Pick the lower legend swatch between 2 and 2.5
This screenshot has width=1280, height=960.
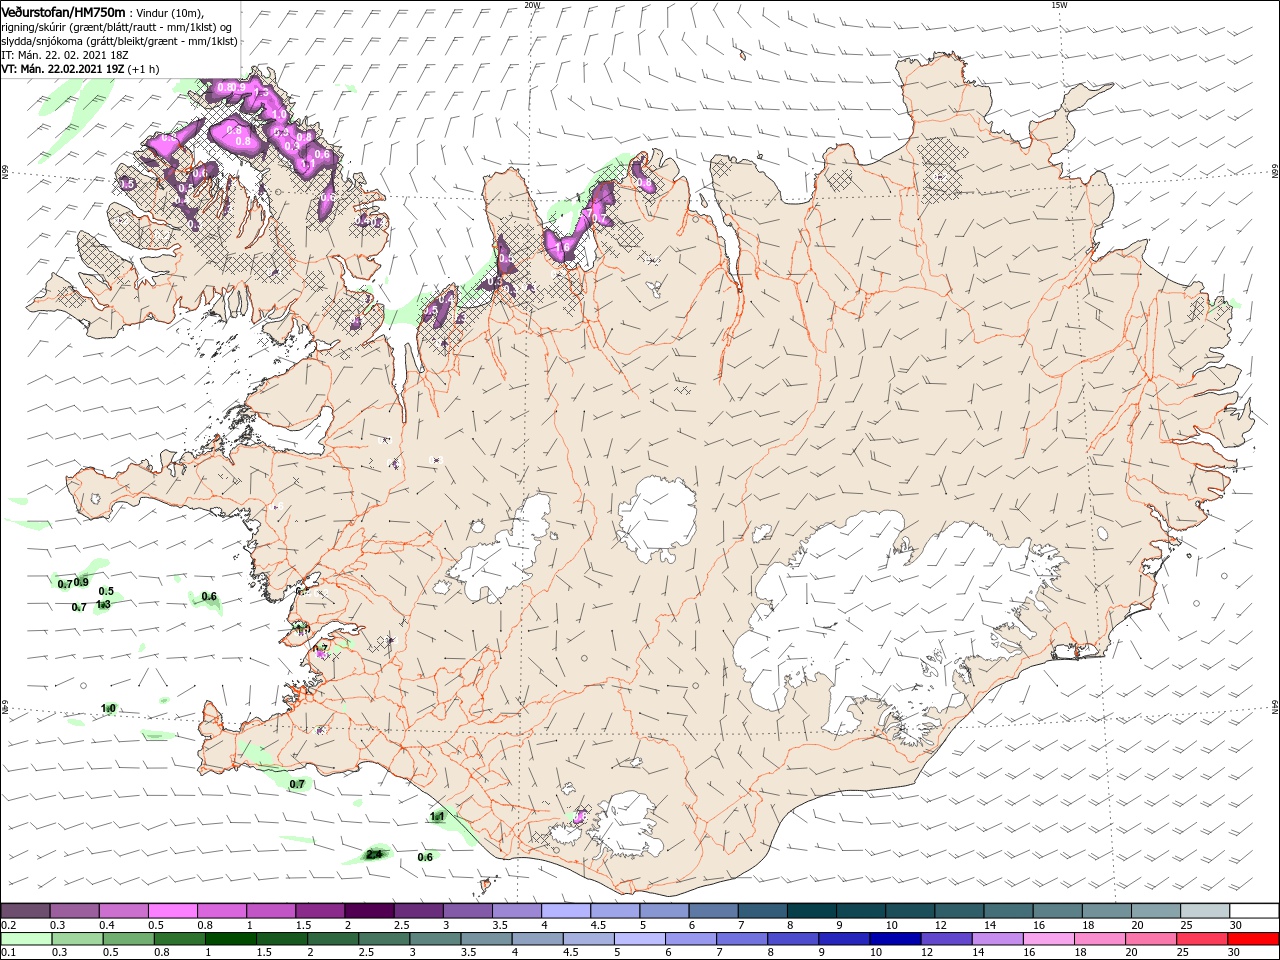pos(332,939)
